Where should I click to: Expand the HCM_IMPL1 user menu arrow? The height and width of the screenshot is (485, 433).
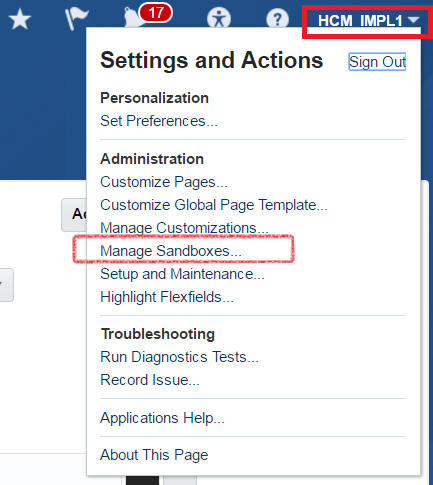coord(414,20)
